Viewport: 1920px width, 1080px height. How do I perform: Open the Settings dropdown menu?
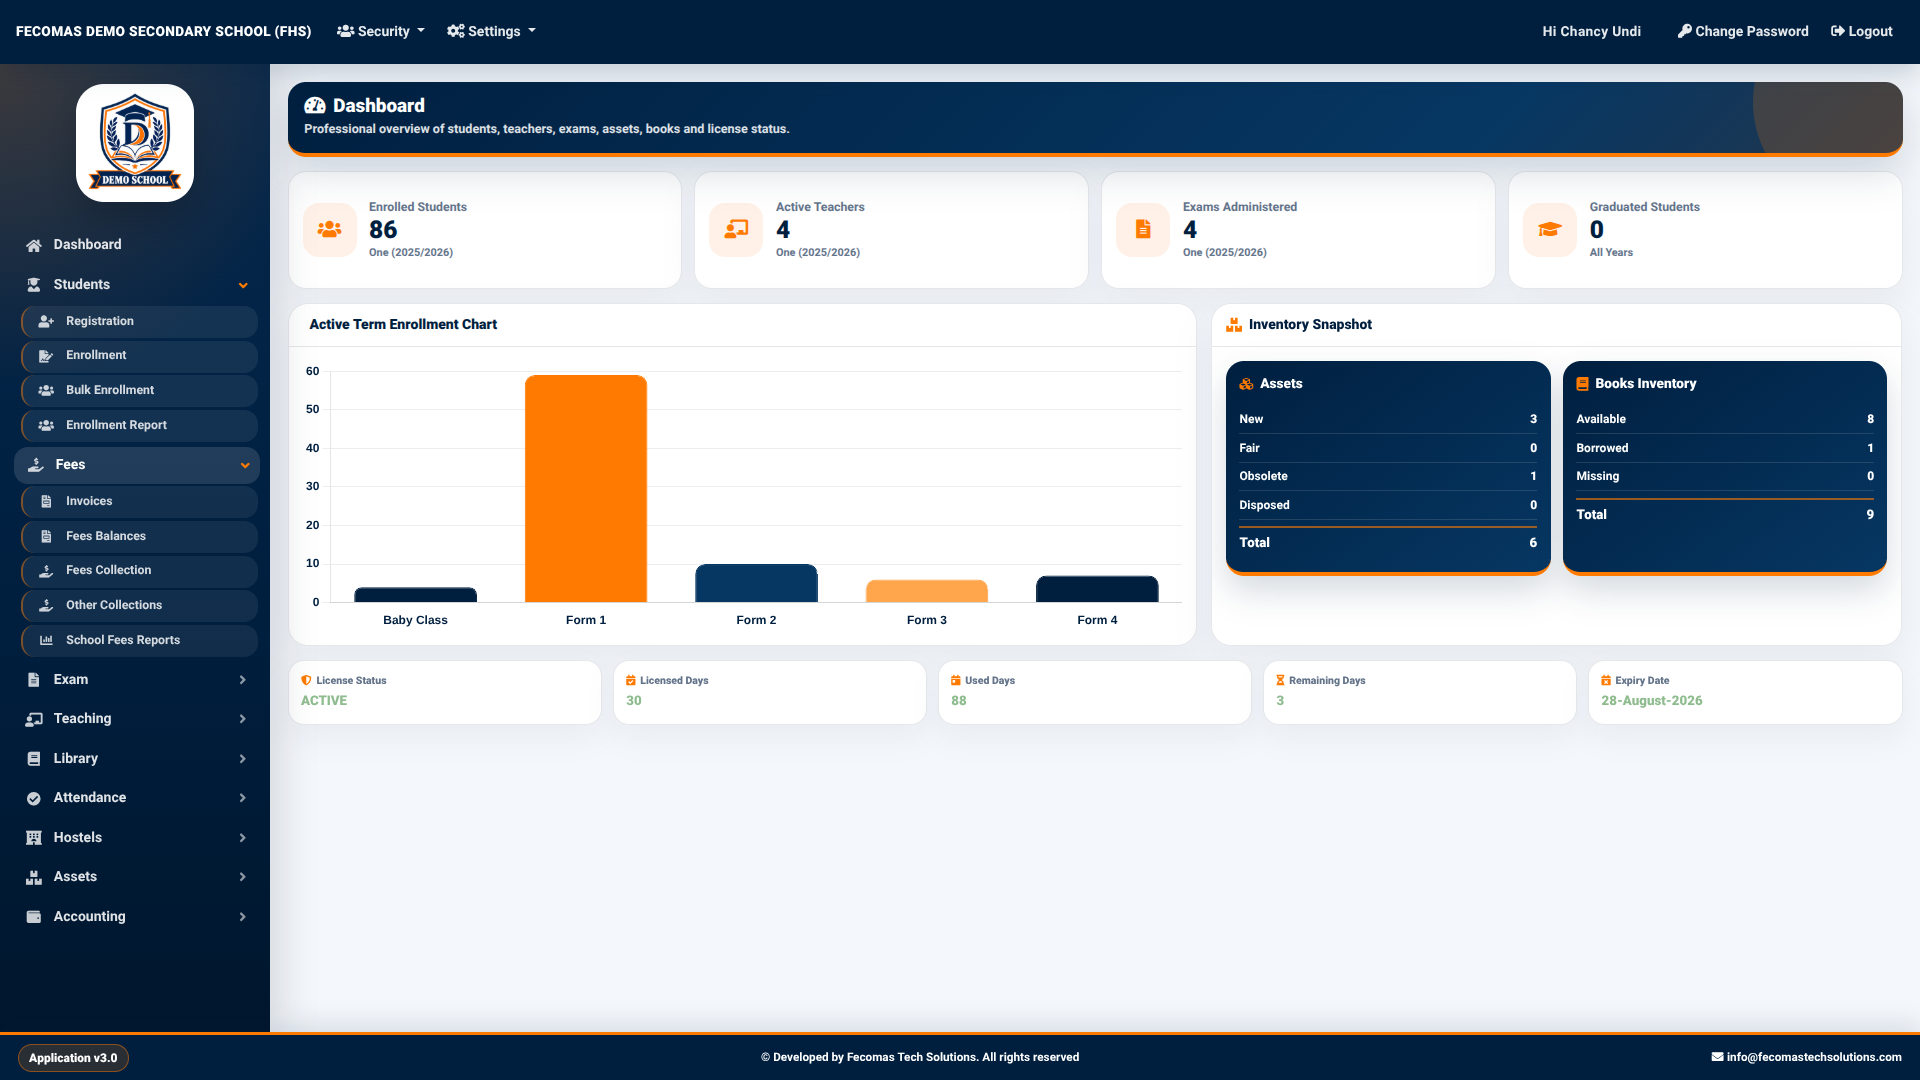tap(491, 31)
